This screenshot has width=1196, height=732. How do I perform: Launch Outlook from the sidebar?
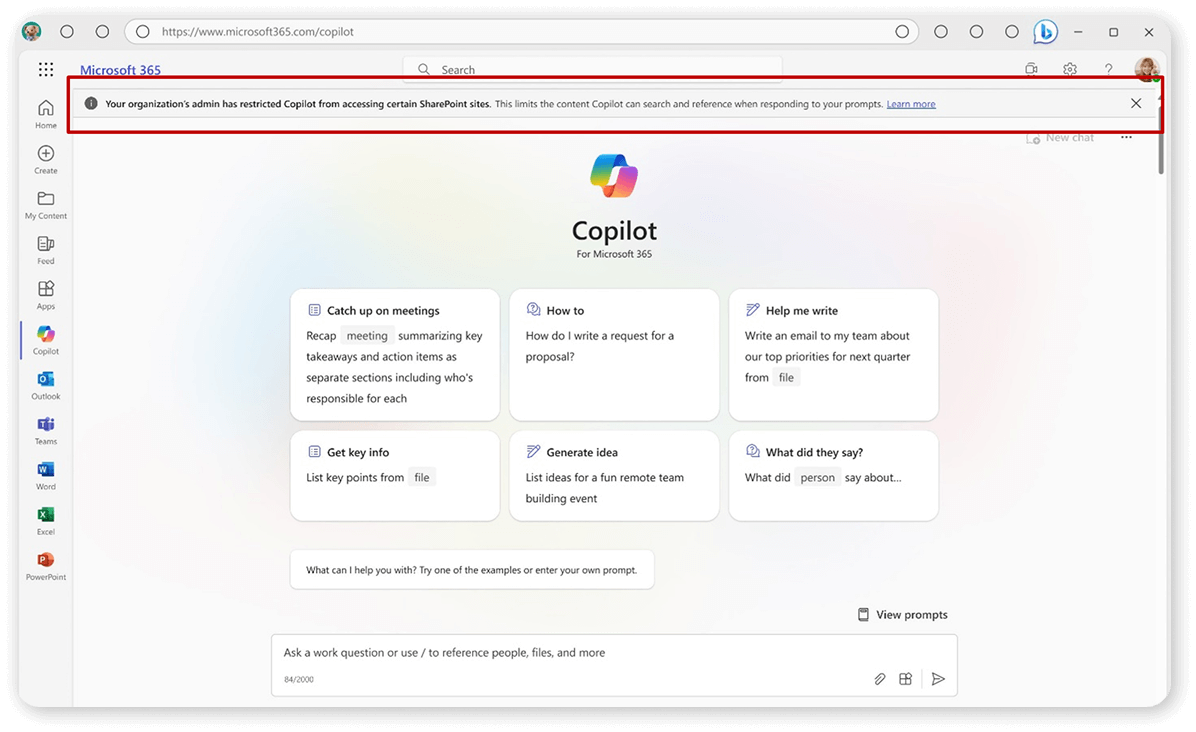[46, 385]
